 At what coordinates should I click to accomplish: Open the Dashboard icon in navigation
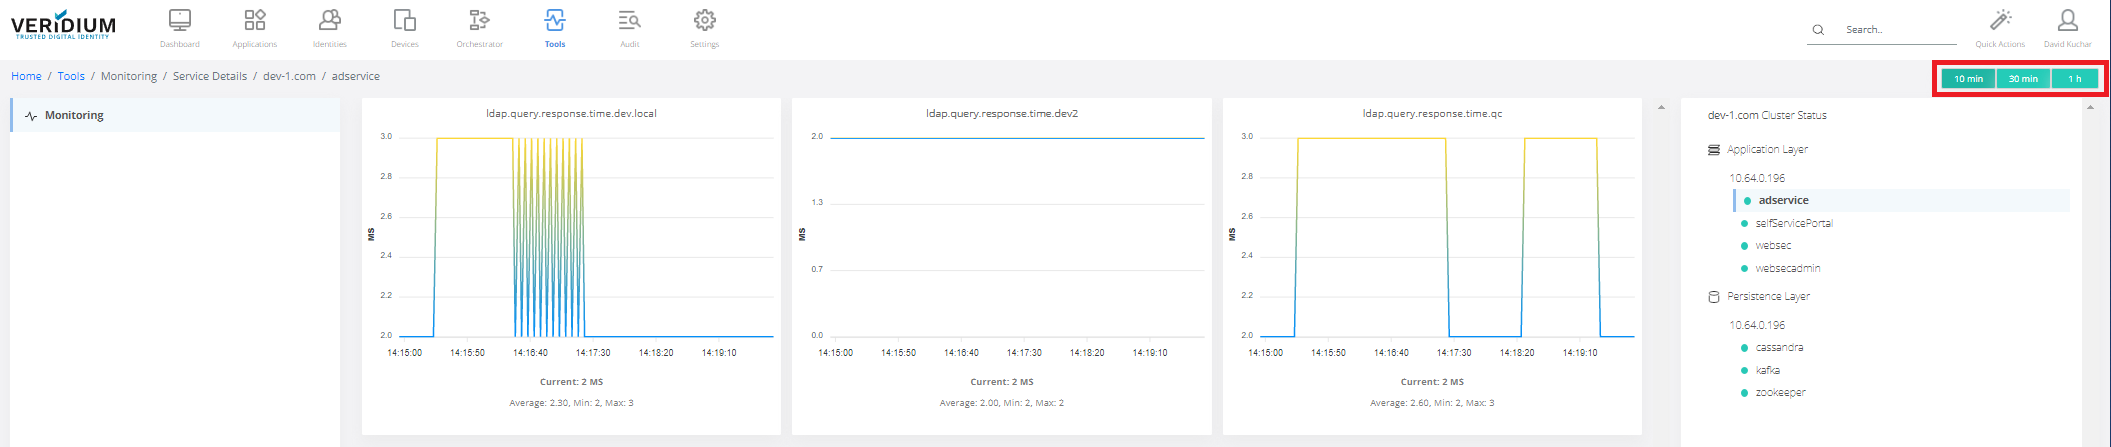pos(180,21)
